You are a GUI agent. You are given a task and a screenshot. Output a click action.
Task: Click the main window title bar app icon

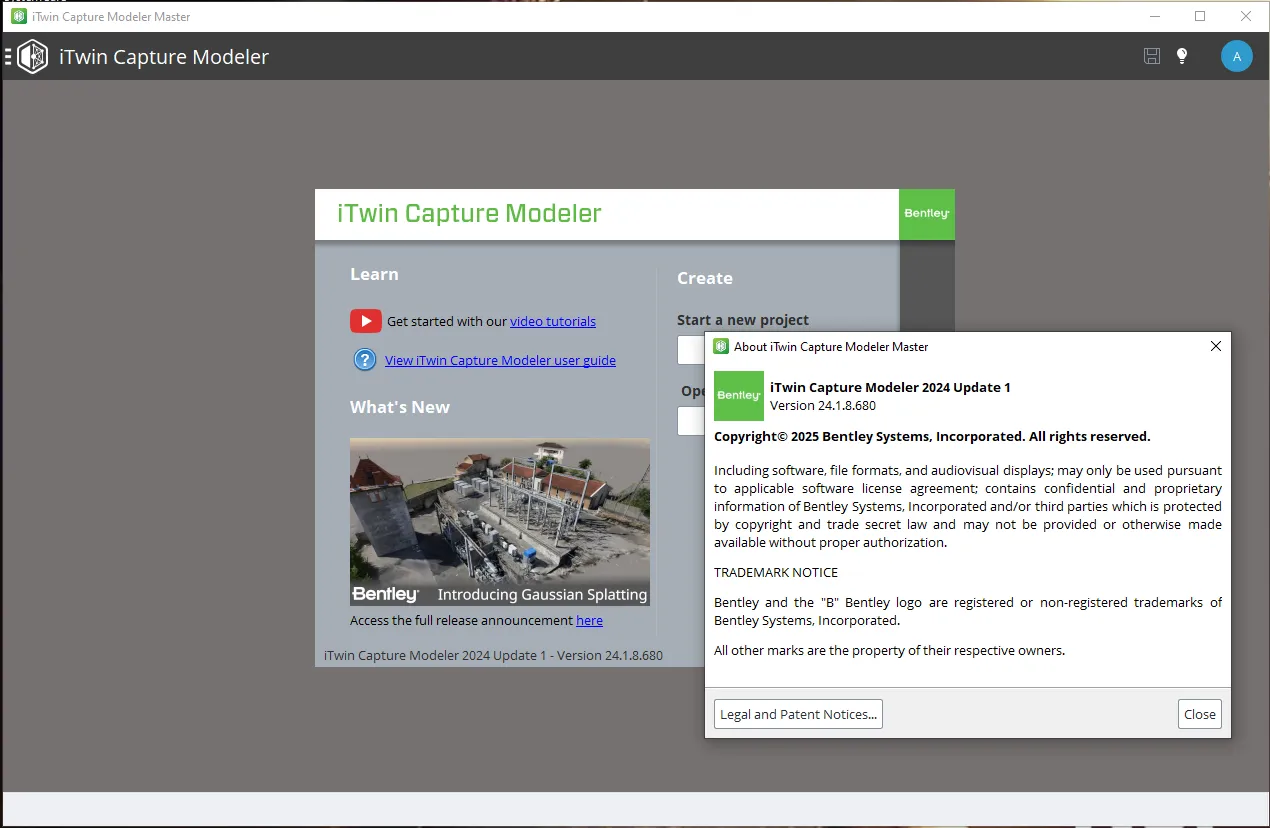[19, 16]
